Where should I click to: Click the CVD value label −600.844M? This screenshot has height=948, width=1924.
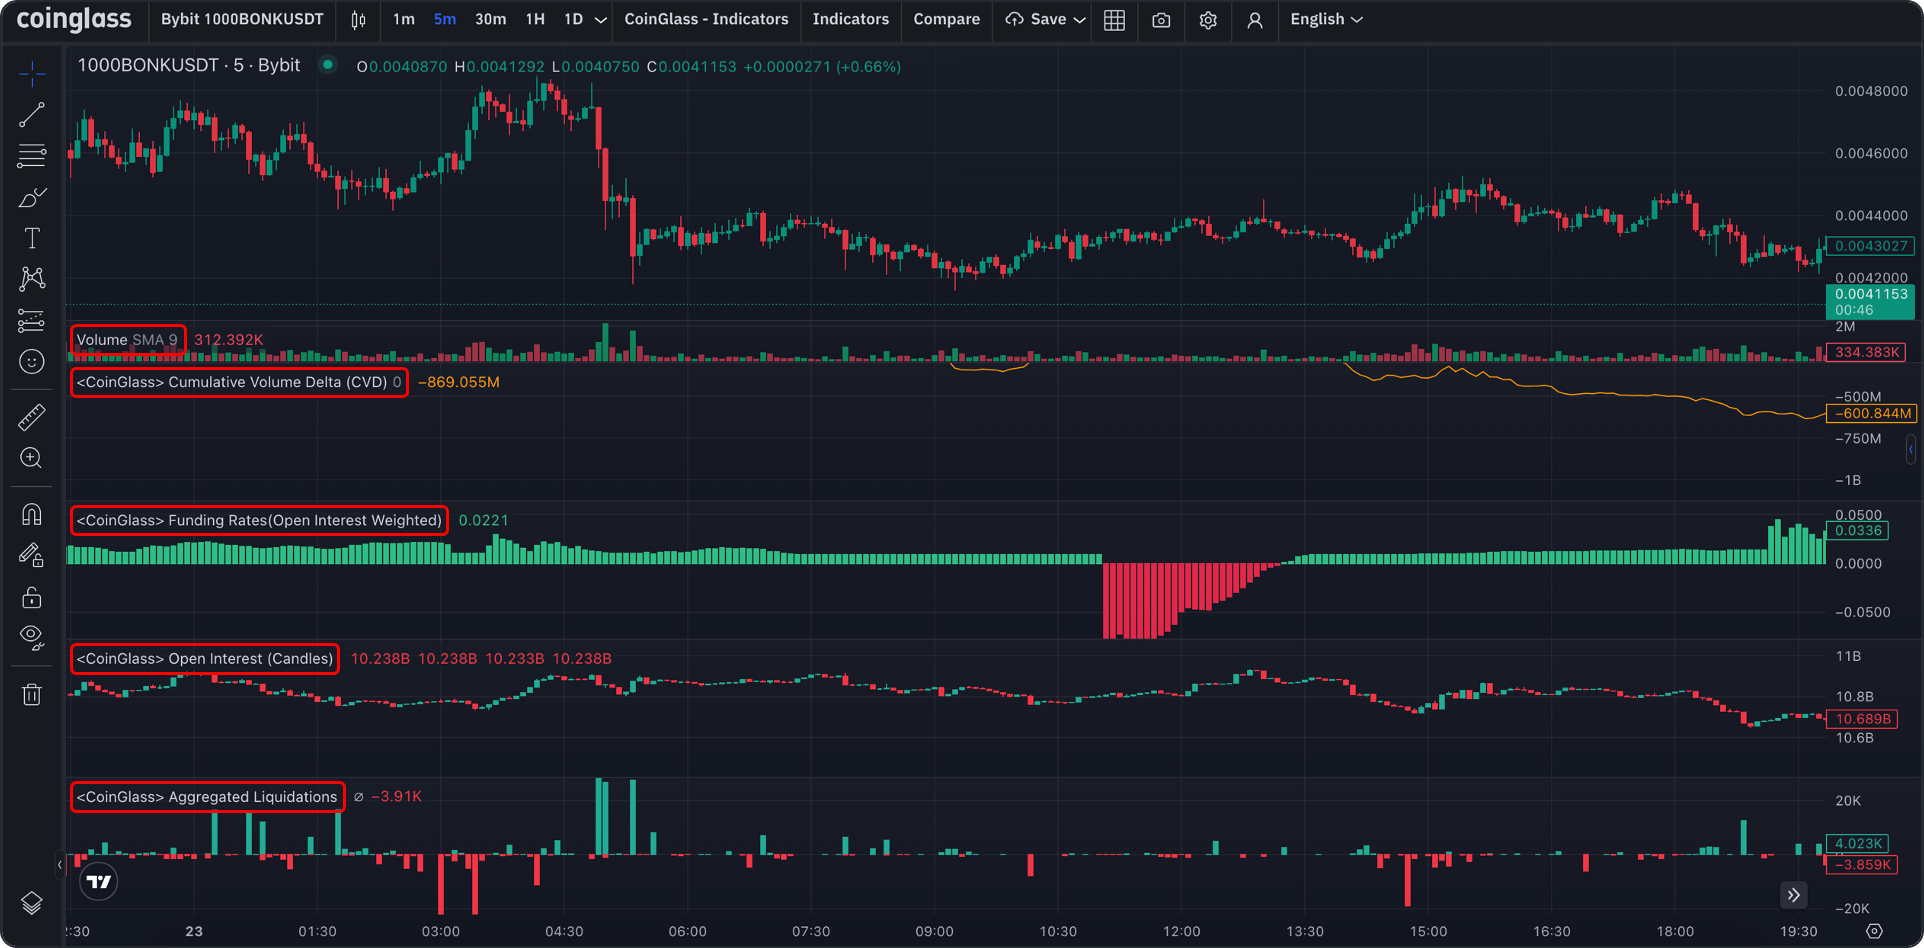[x=1871, y=413]
